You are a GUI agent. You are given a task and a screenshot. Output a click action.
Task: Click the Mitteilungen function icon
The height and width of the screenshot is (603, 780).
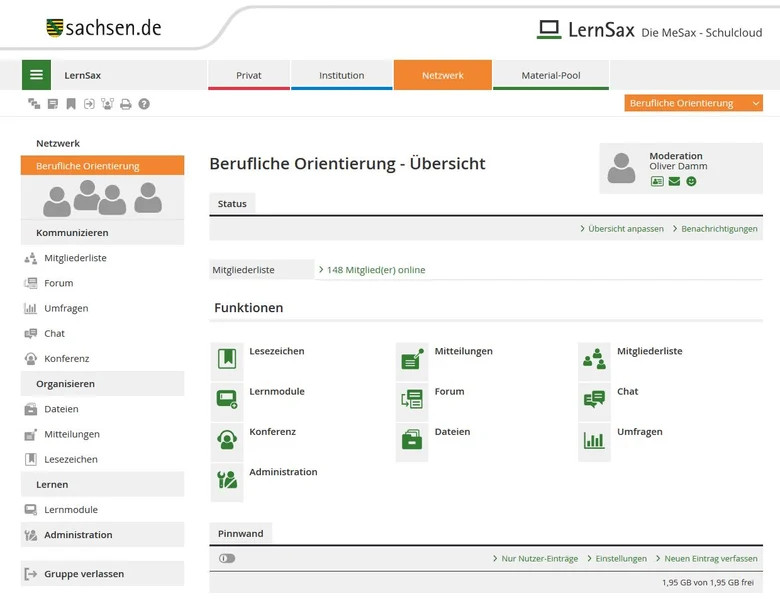412,359
